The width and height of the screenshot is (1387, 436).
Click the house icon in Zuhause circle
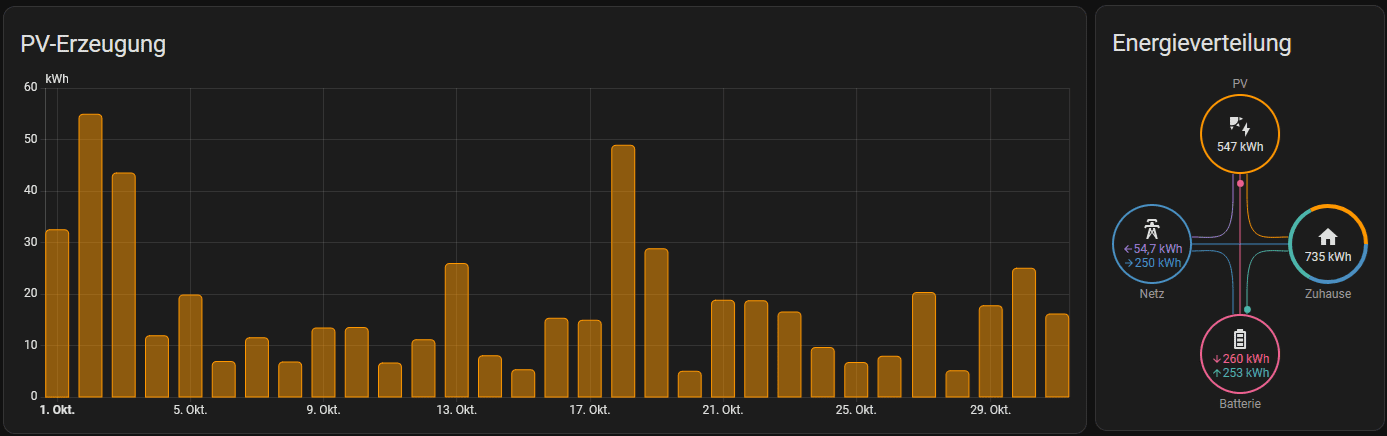(x=1328, y=237)
